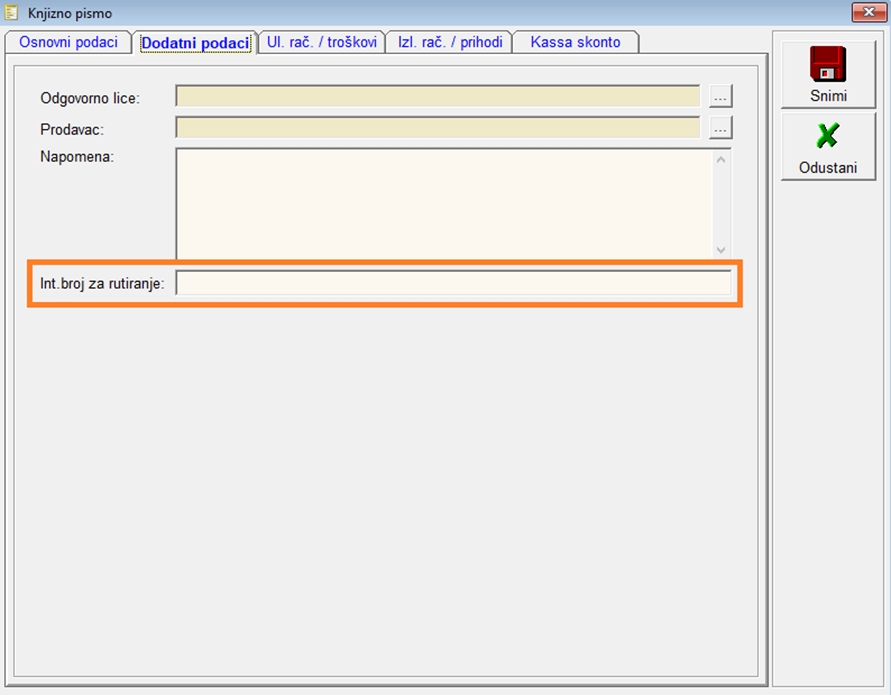This screenshot has height=695, width=891.
Task: Click the Snimi floppy disk save icon
Action: [x=828, y=64]
